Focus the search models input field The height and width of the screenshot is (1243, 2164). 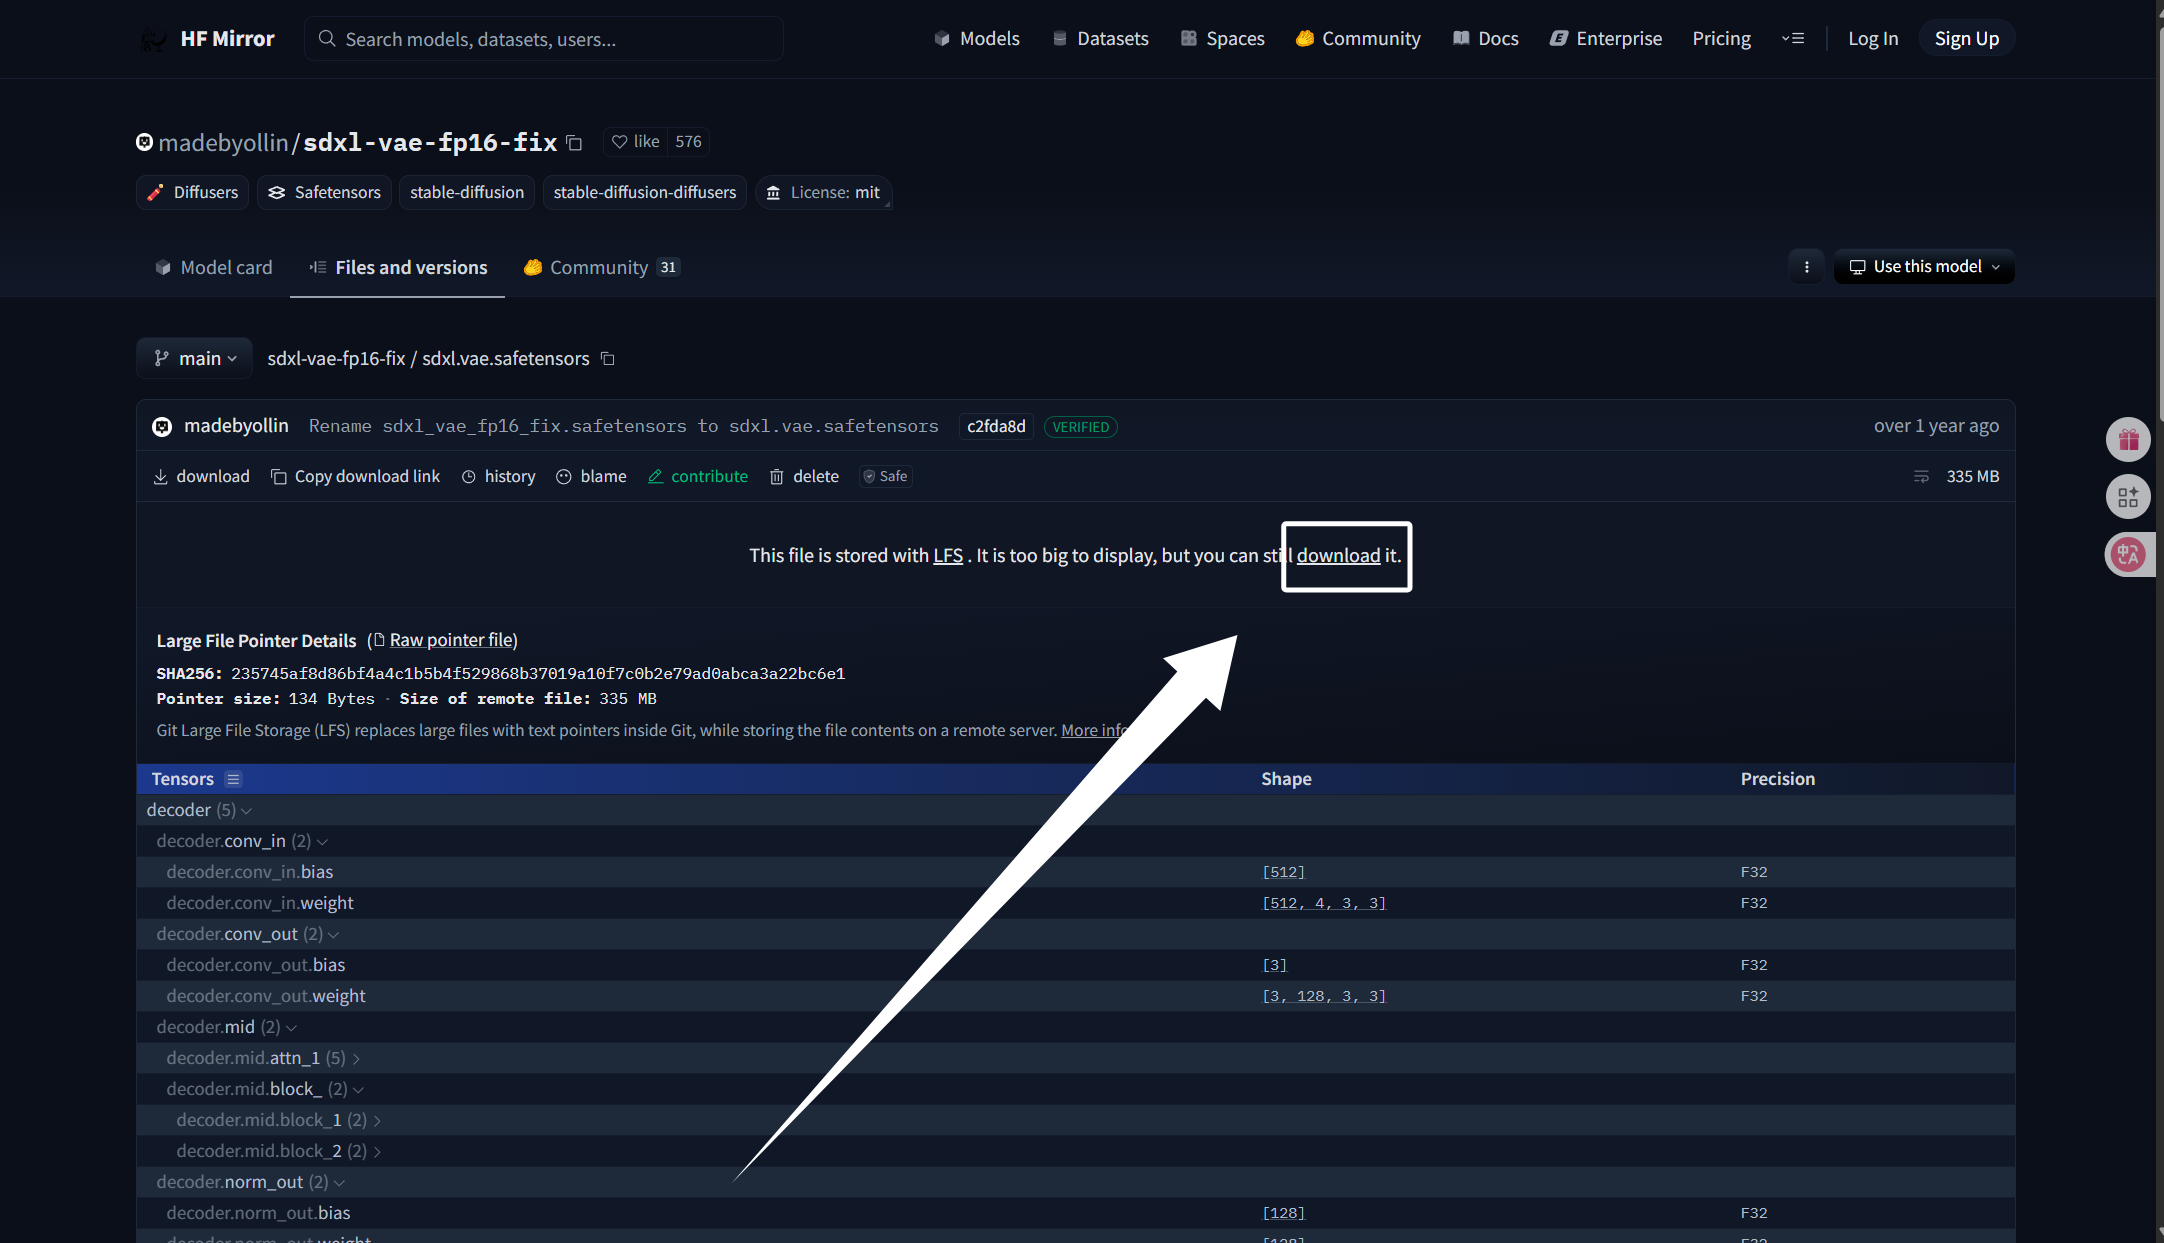pyautogui.click(x=544, y=39)
